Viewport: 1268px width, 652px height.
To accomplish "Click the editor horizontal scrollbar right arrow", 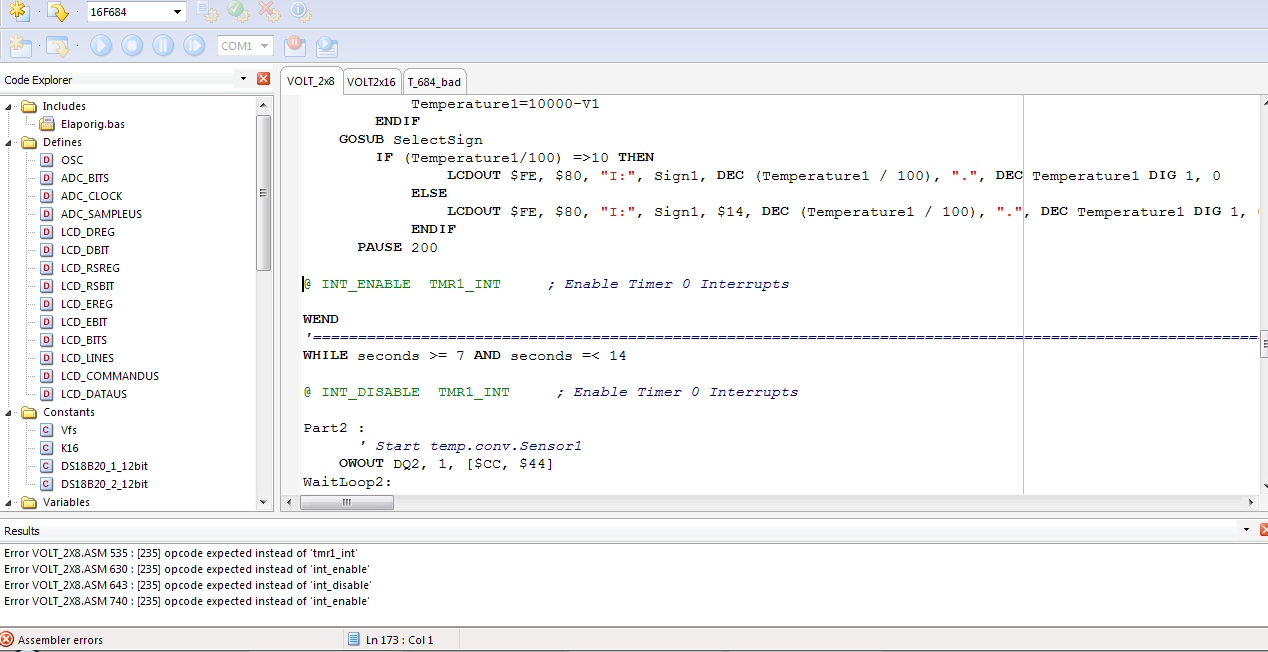I will pos(1249,502).
